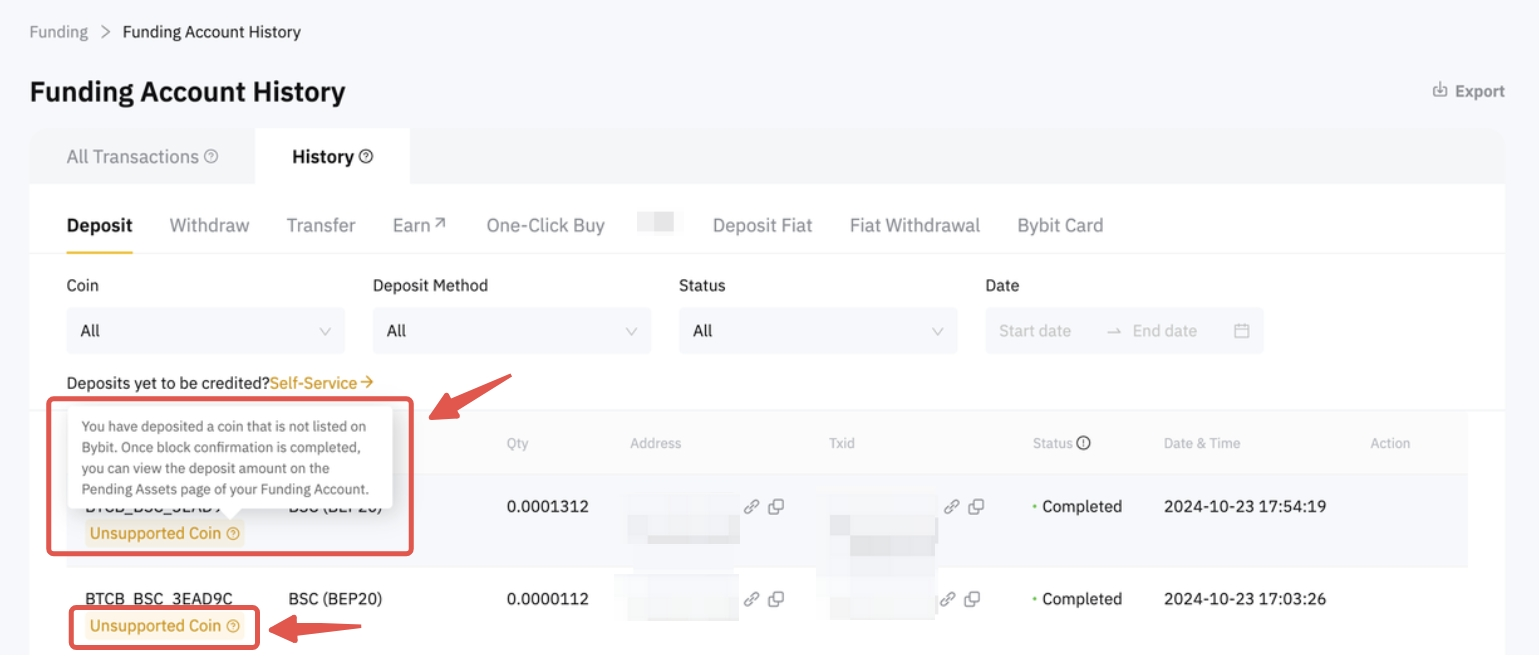Click help icon on second Unsupported Coin tag
The height and width of the screenshot is (658, 1539).
[x=233, y=626]
